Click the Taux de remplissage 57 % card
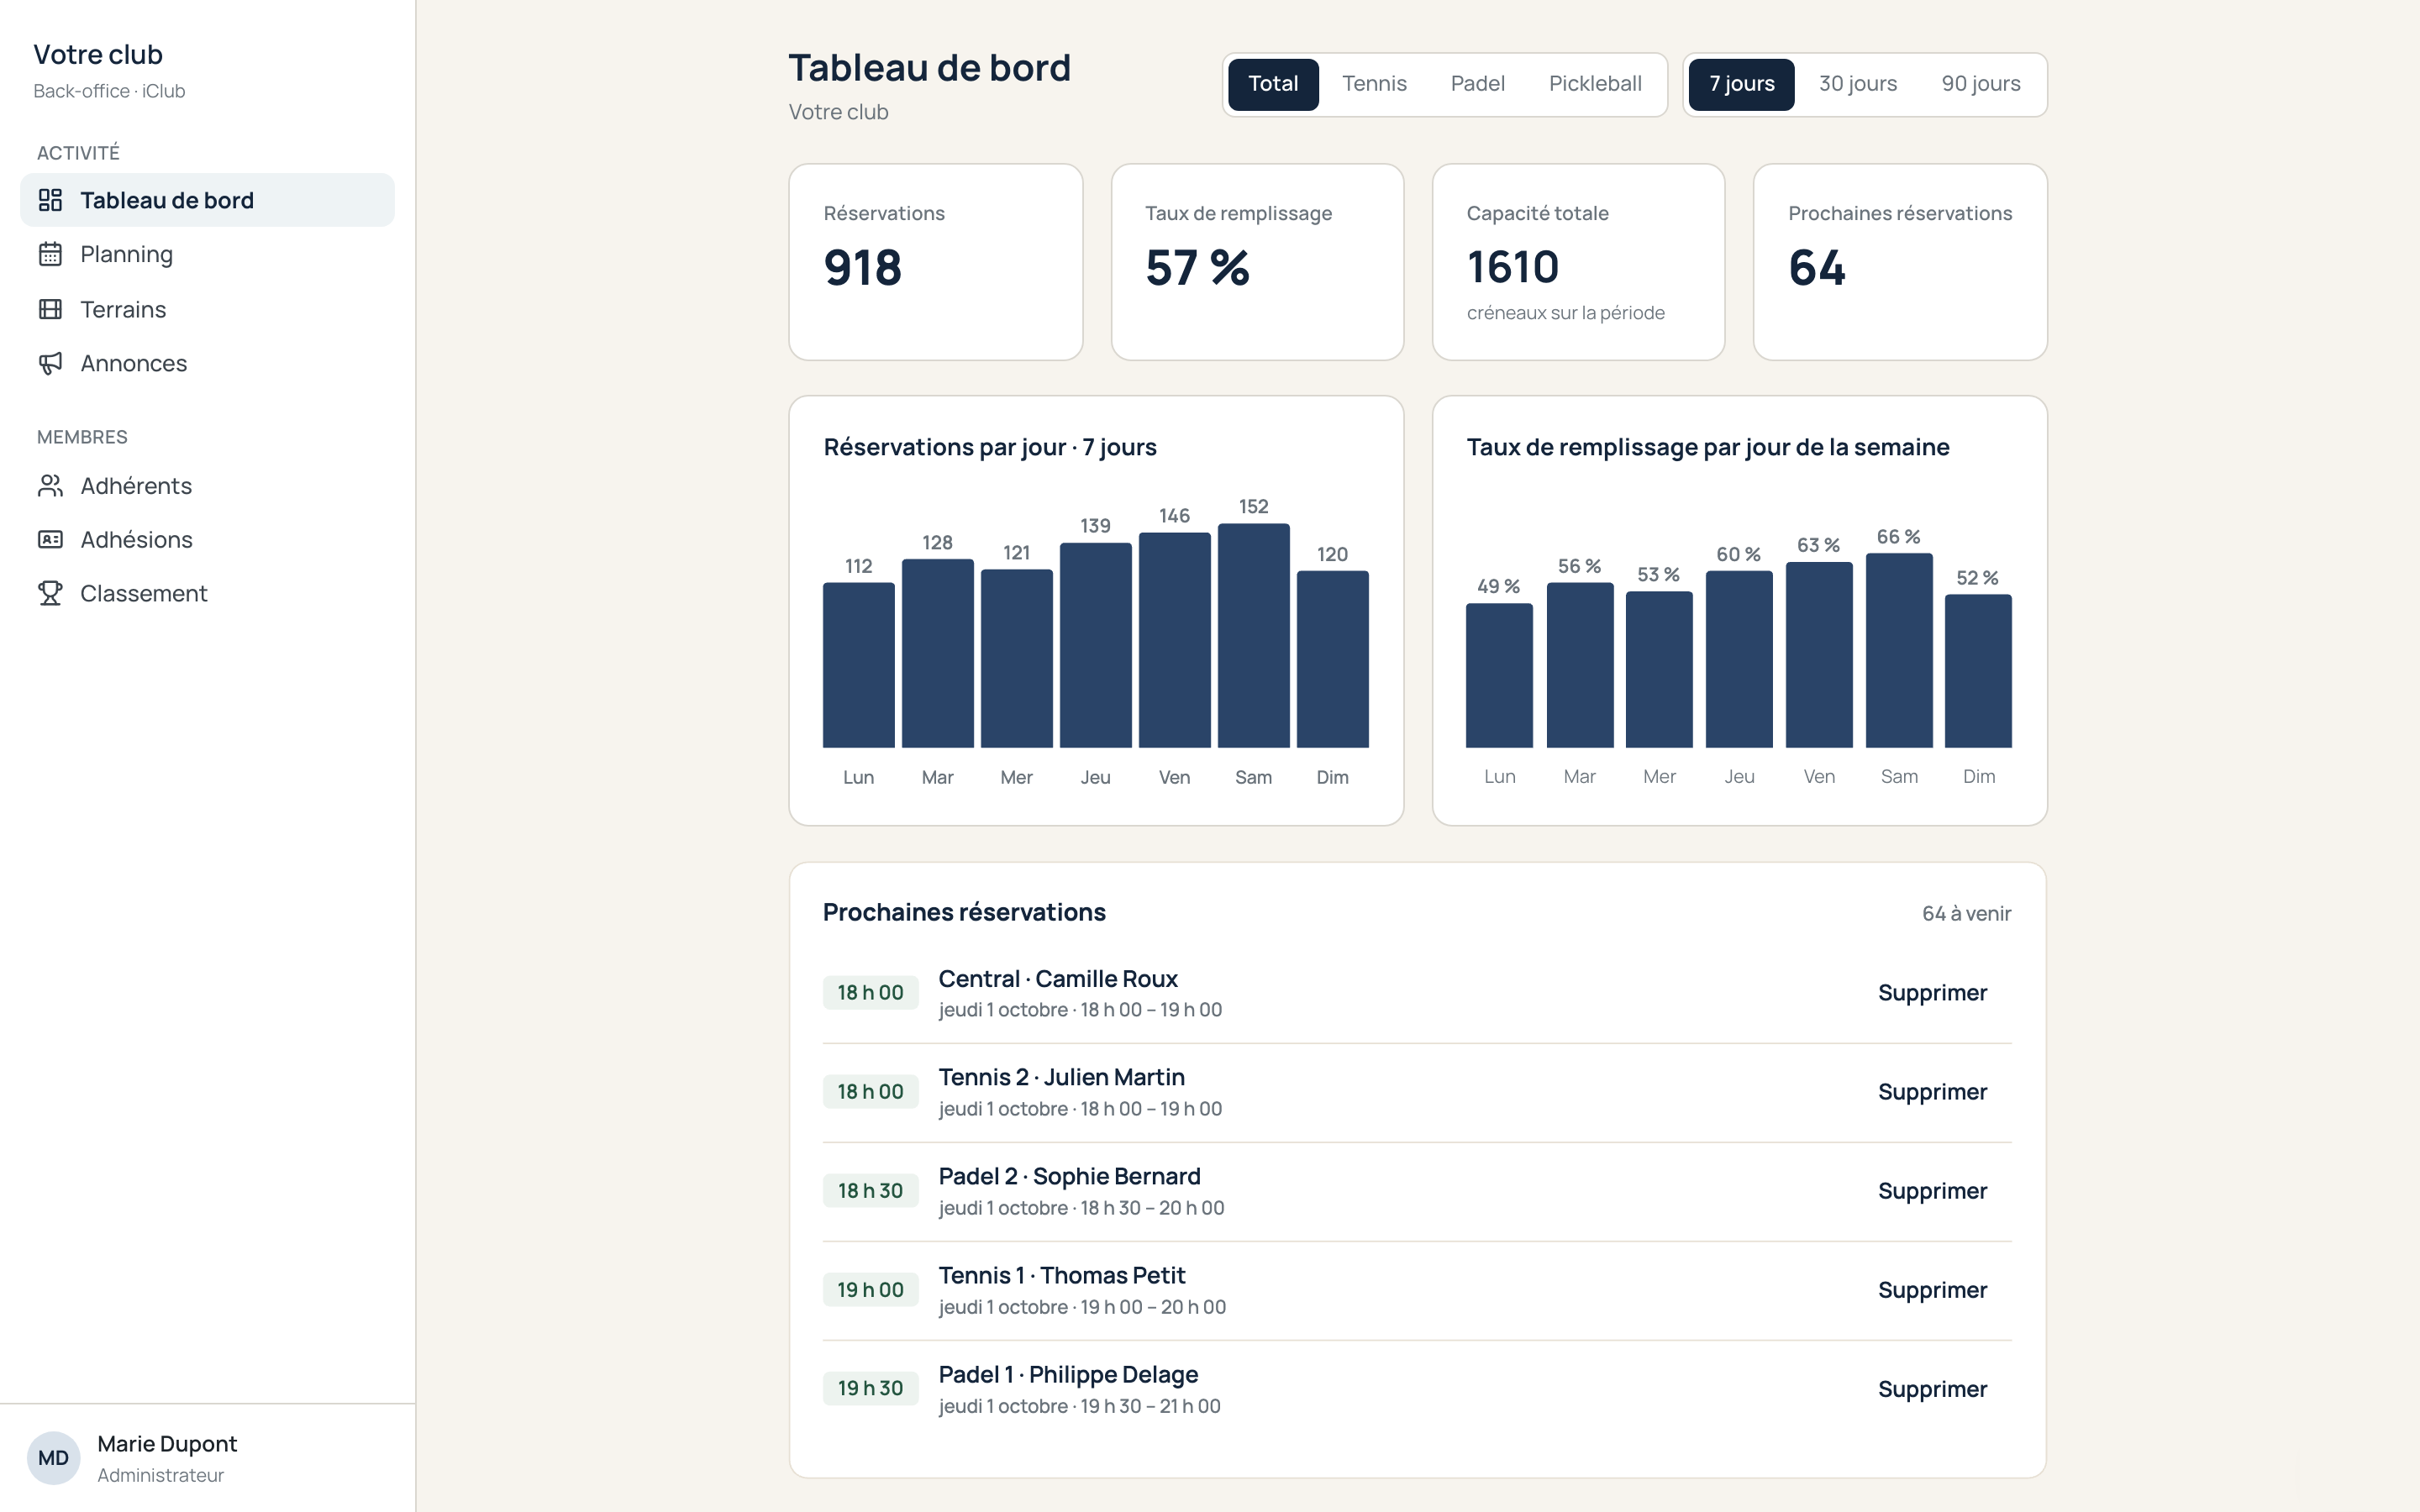 click(1257, 262)
